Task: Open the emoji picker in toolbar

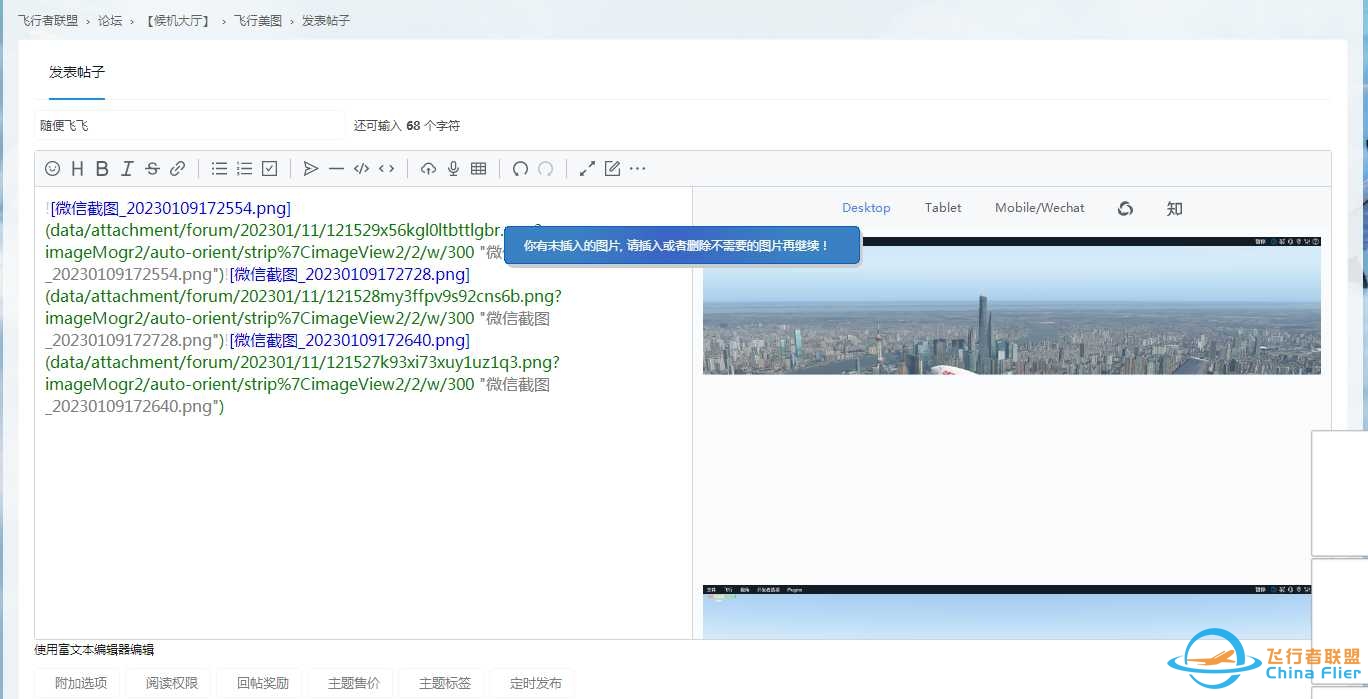Action: 53,169
